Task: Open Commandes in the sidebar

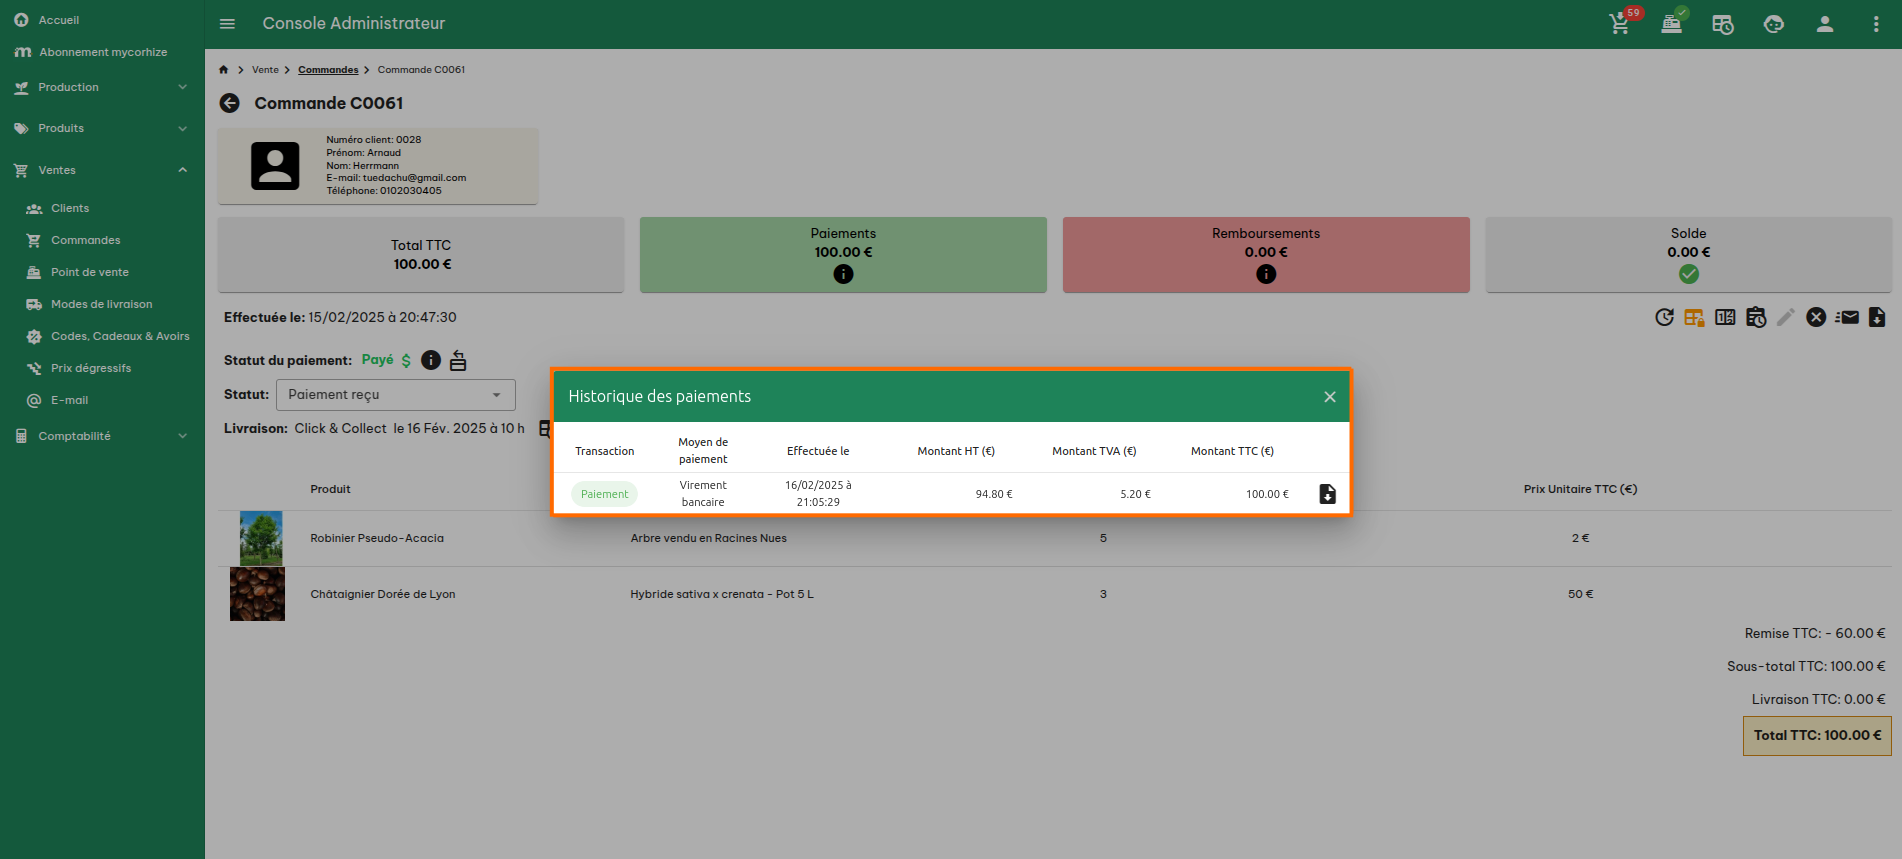Action: tap(85, 240)
